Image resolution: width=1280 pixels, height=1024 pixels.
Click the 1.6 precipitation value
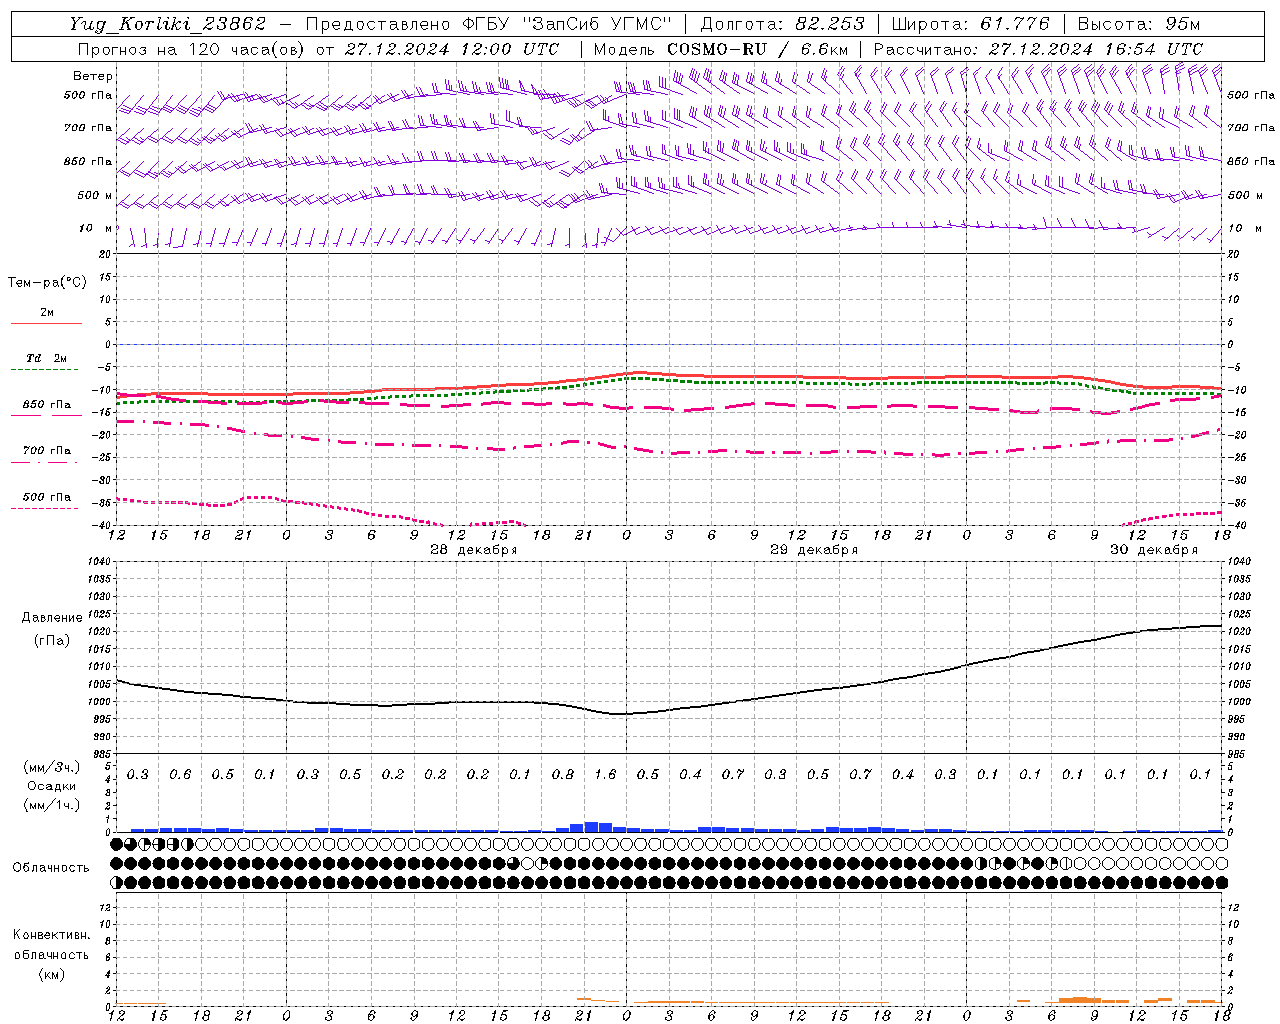[605, 775]
